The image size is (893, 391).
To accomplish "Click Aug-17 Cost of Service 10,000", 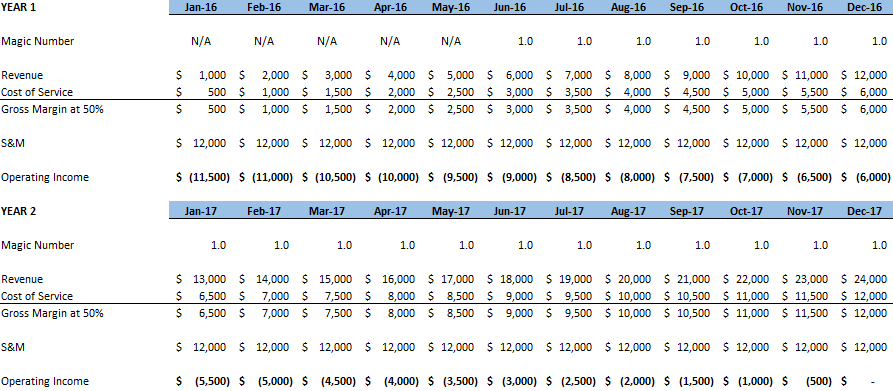I will (634, 297).
